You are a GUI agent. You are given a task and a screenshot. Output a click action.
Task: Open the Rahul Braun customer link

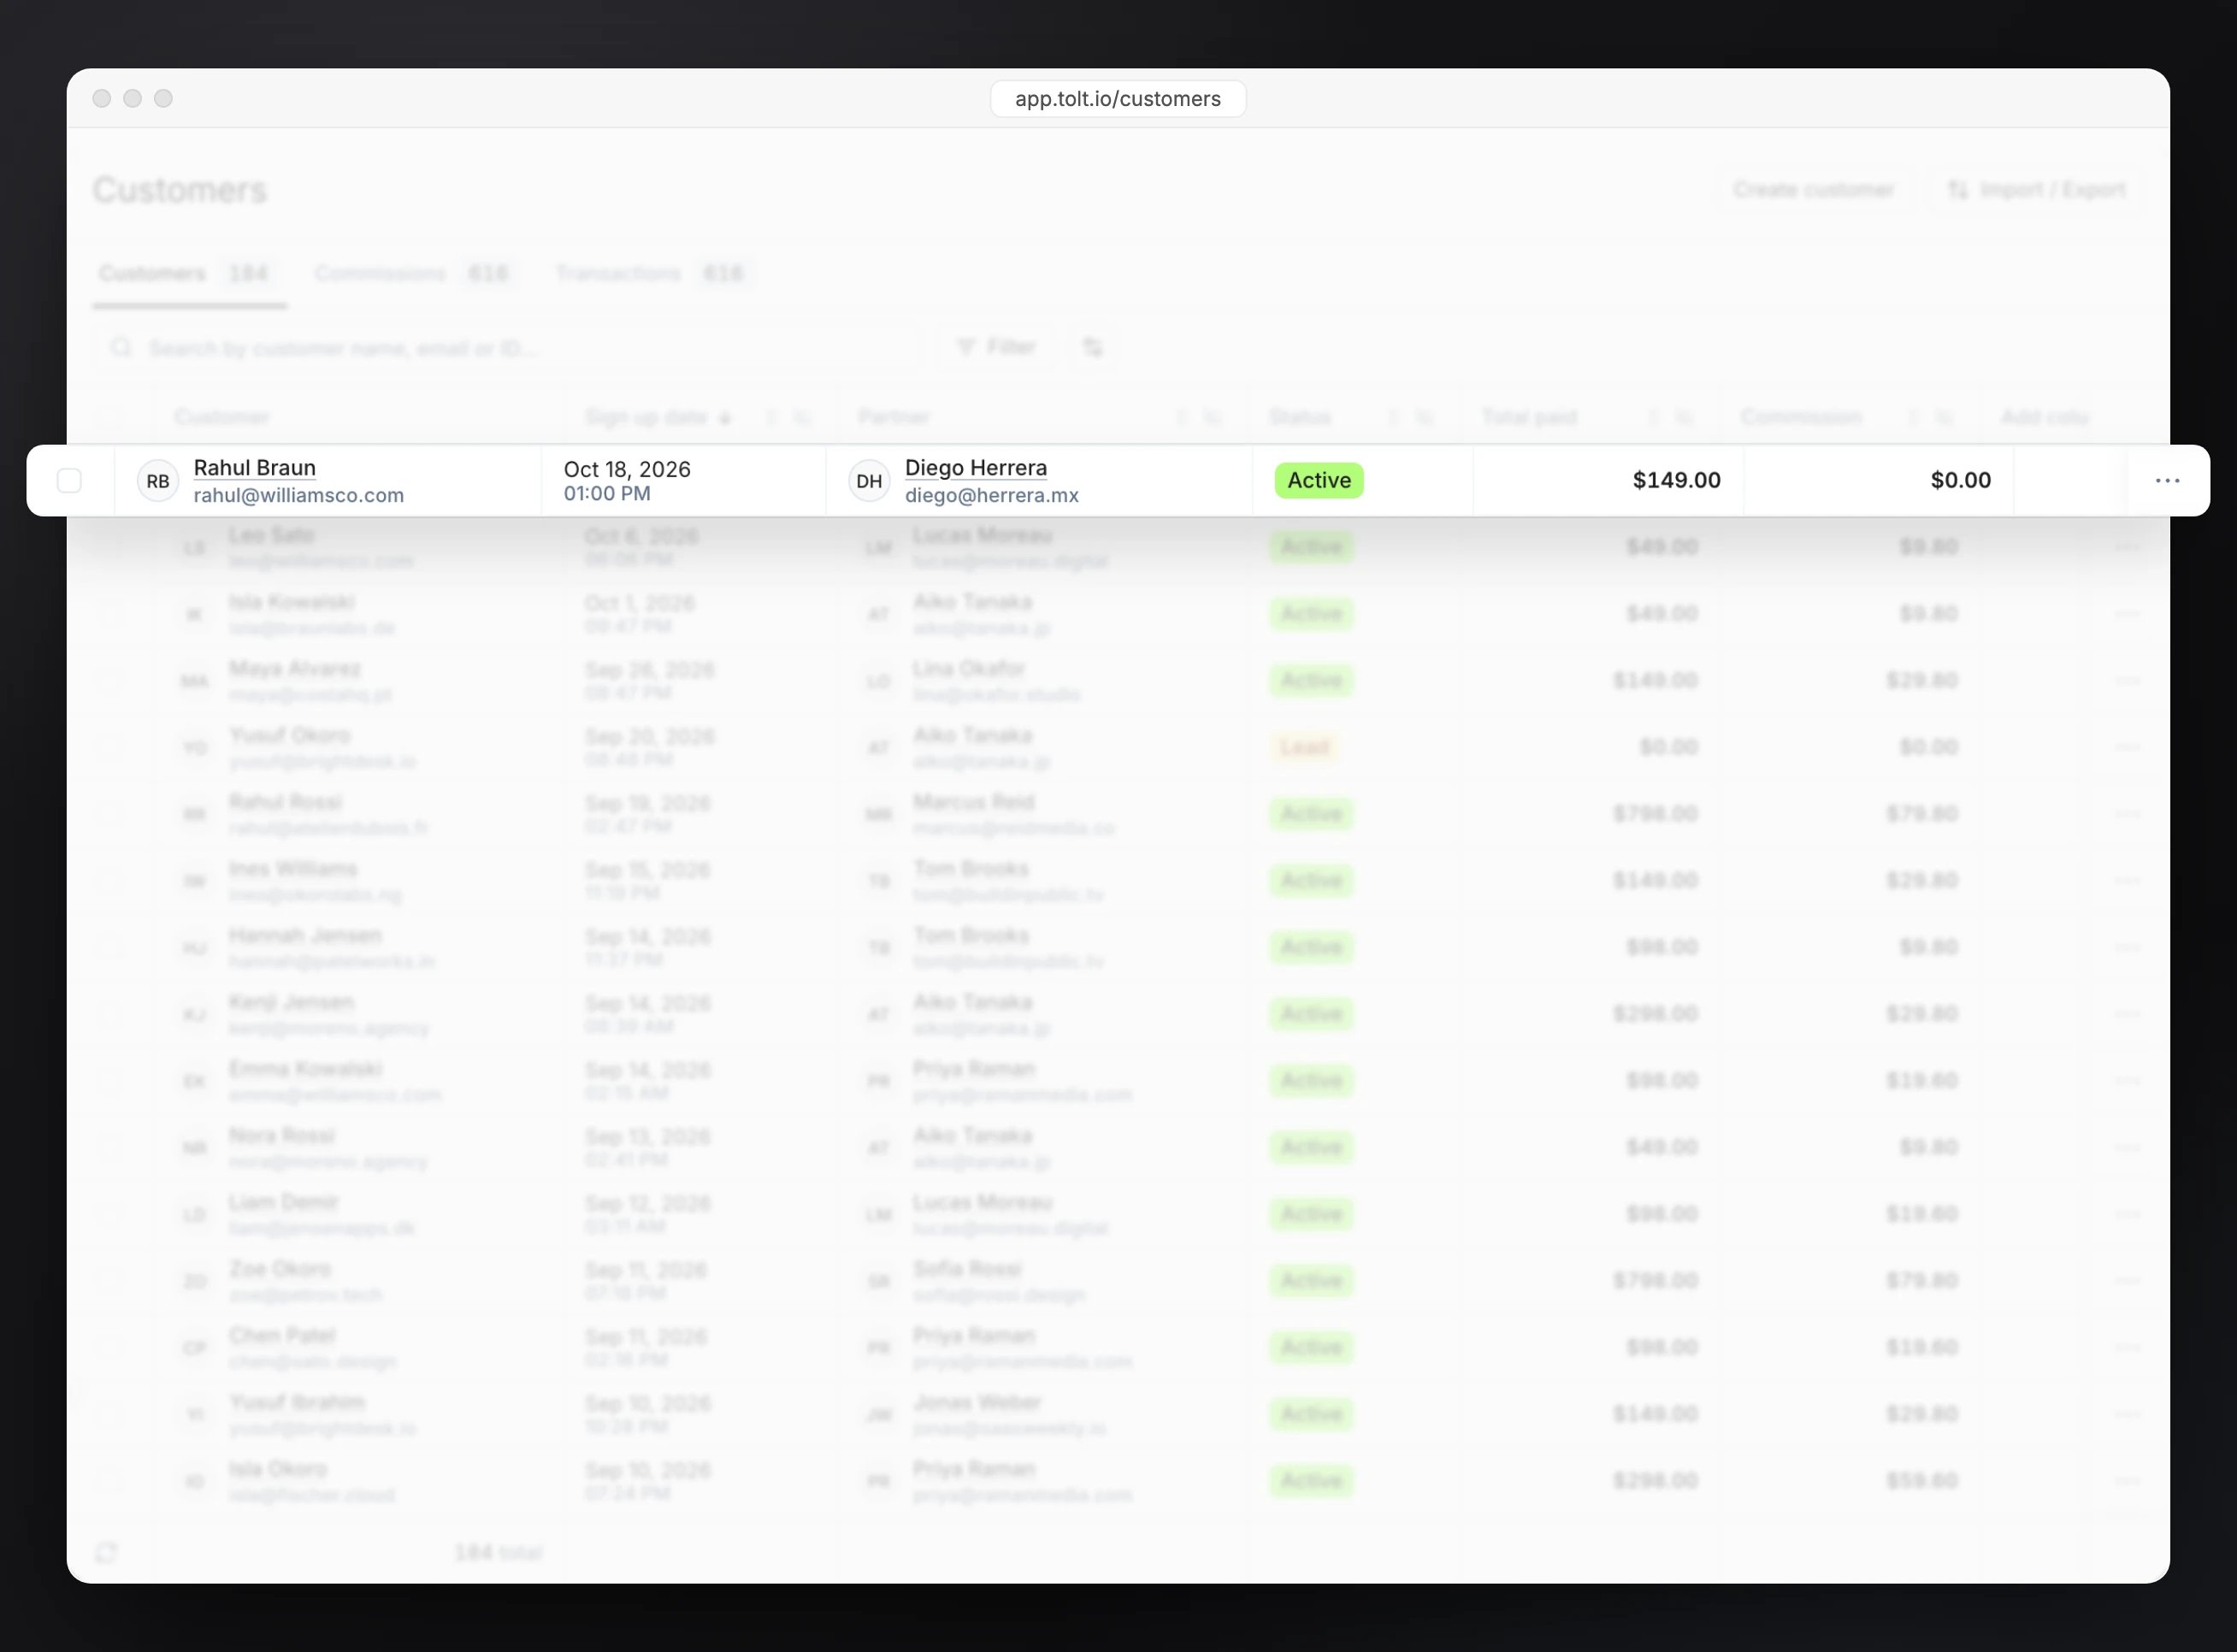click(254, 468)
